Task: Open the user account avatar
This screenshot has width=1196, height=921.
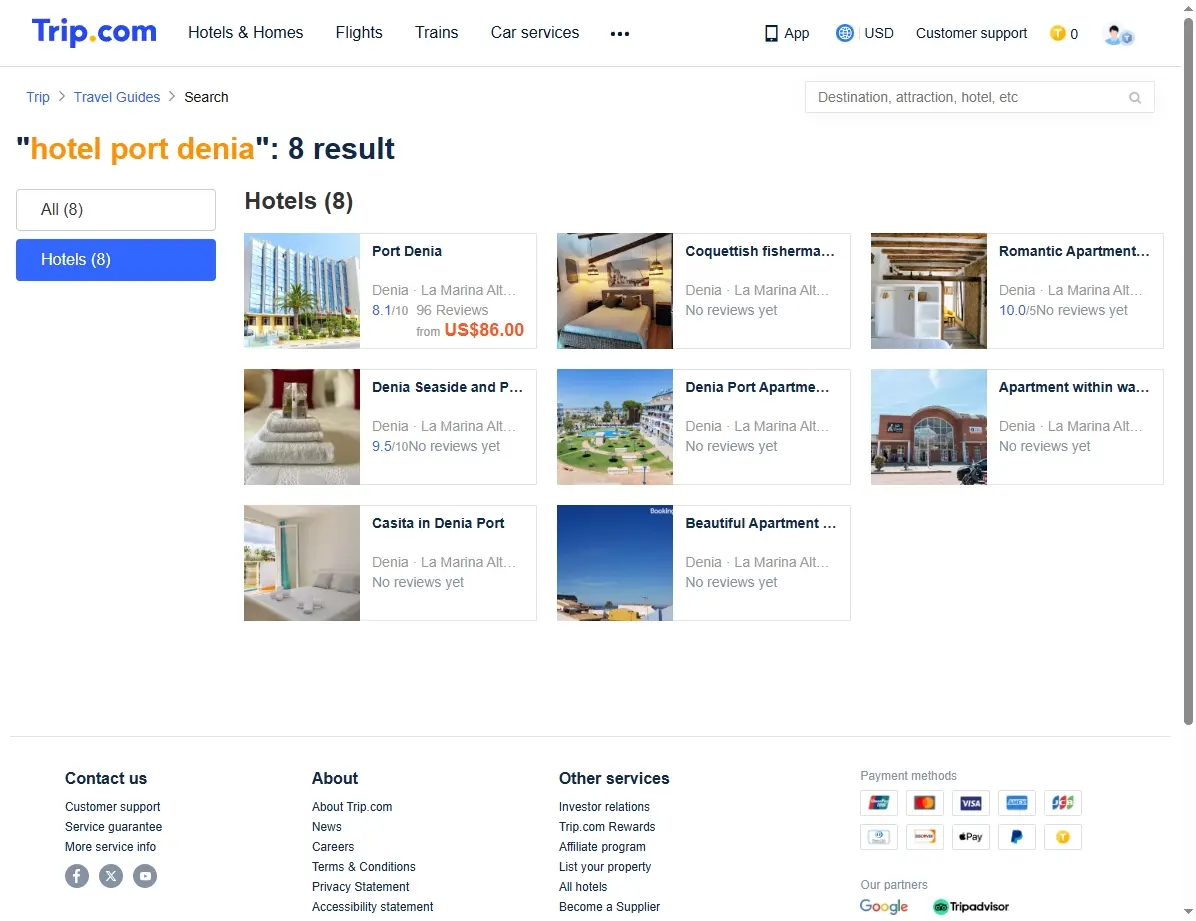Action: coord(1118,34)
